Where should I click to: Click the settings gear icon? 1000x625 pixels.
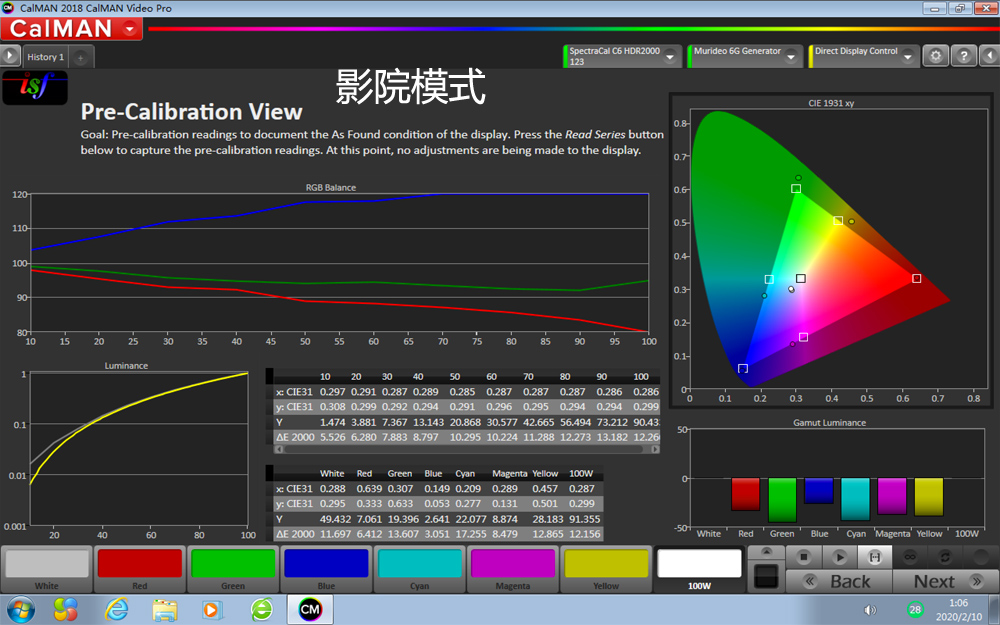[x=935, y=56]
